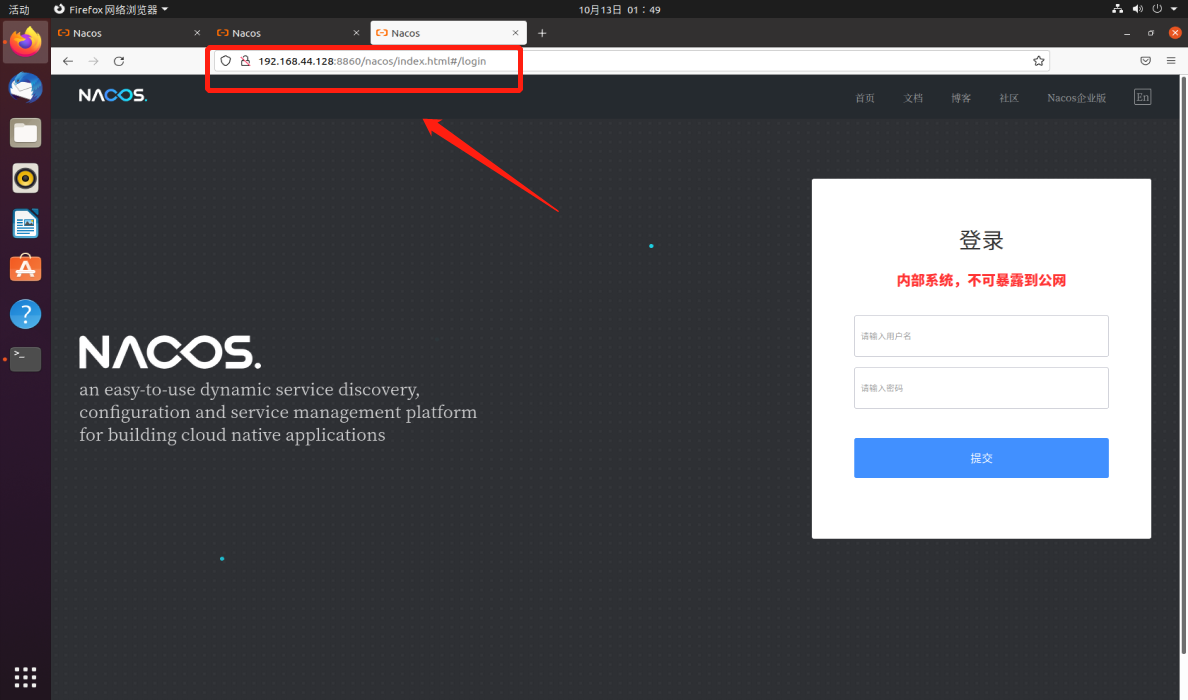
Task: Open 文档 documentation link
Action: click(x=913, y=98)
